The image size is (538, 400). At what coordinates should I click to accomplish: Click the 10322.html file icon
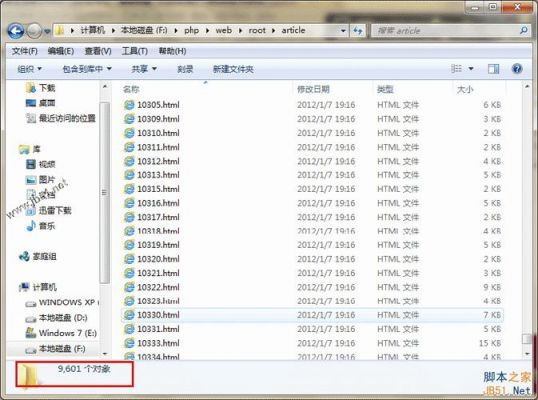tap(129, 287)
